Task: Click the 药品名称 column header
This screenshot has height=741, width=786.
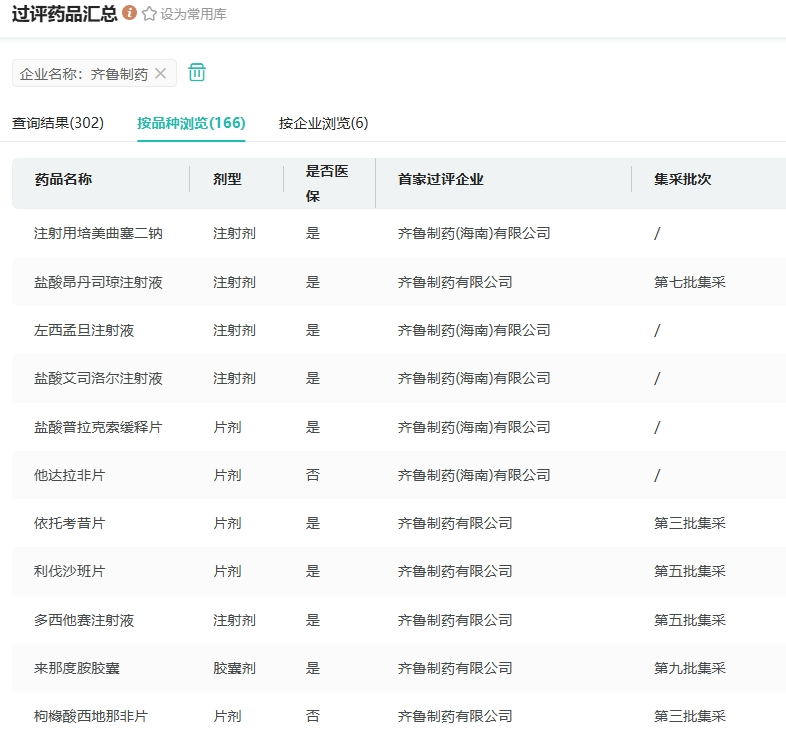Action: (x=63, y=179)
